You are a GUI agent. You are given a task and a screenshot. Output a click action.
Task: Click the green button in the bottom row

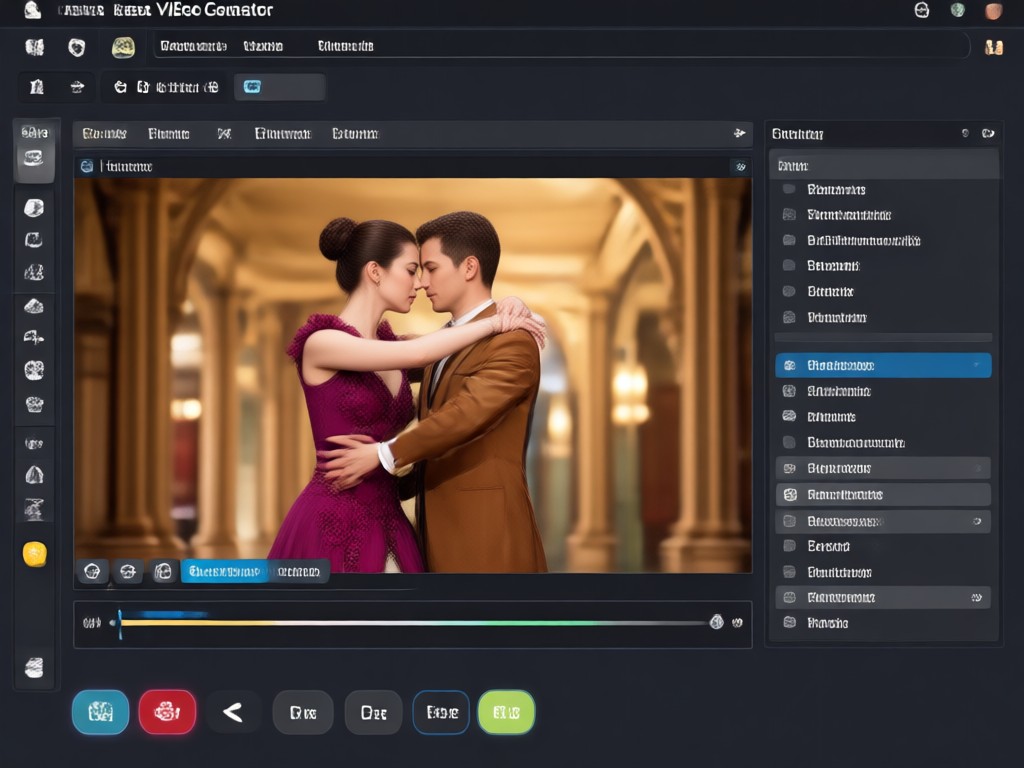[507, 712]
